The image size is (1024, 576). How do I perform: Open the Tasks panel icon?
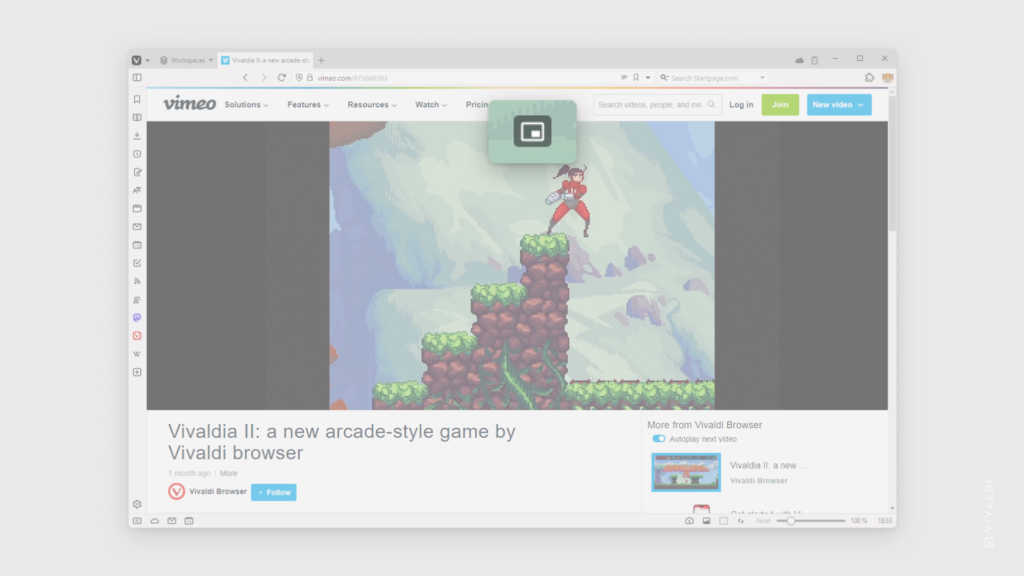point(137,263)
